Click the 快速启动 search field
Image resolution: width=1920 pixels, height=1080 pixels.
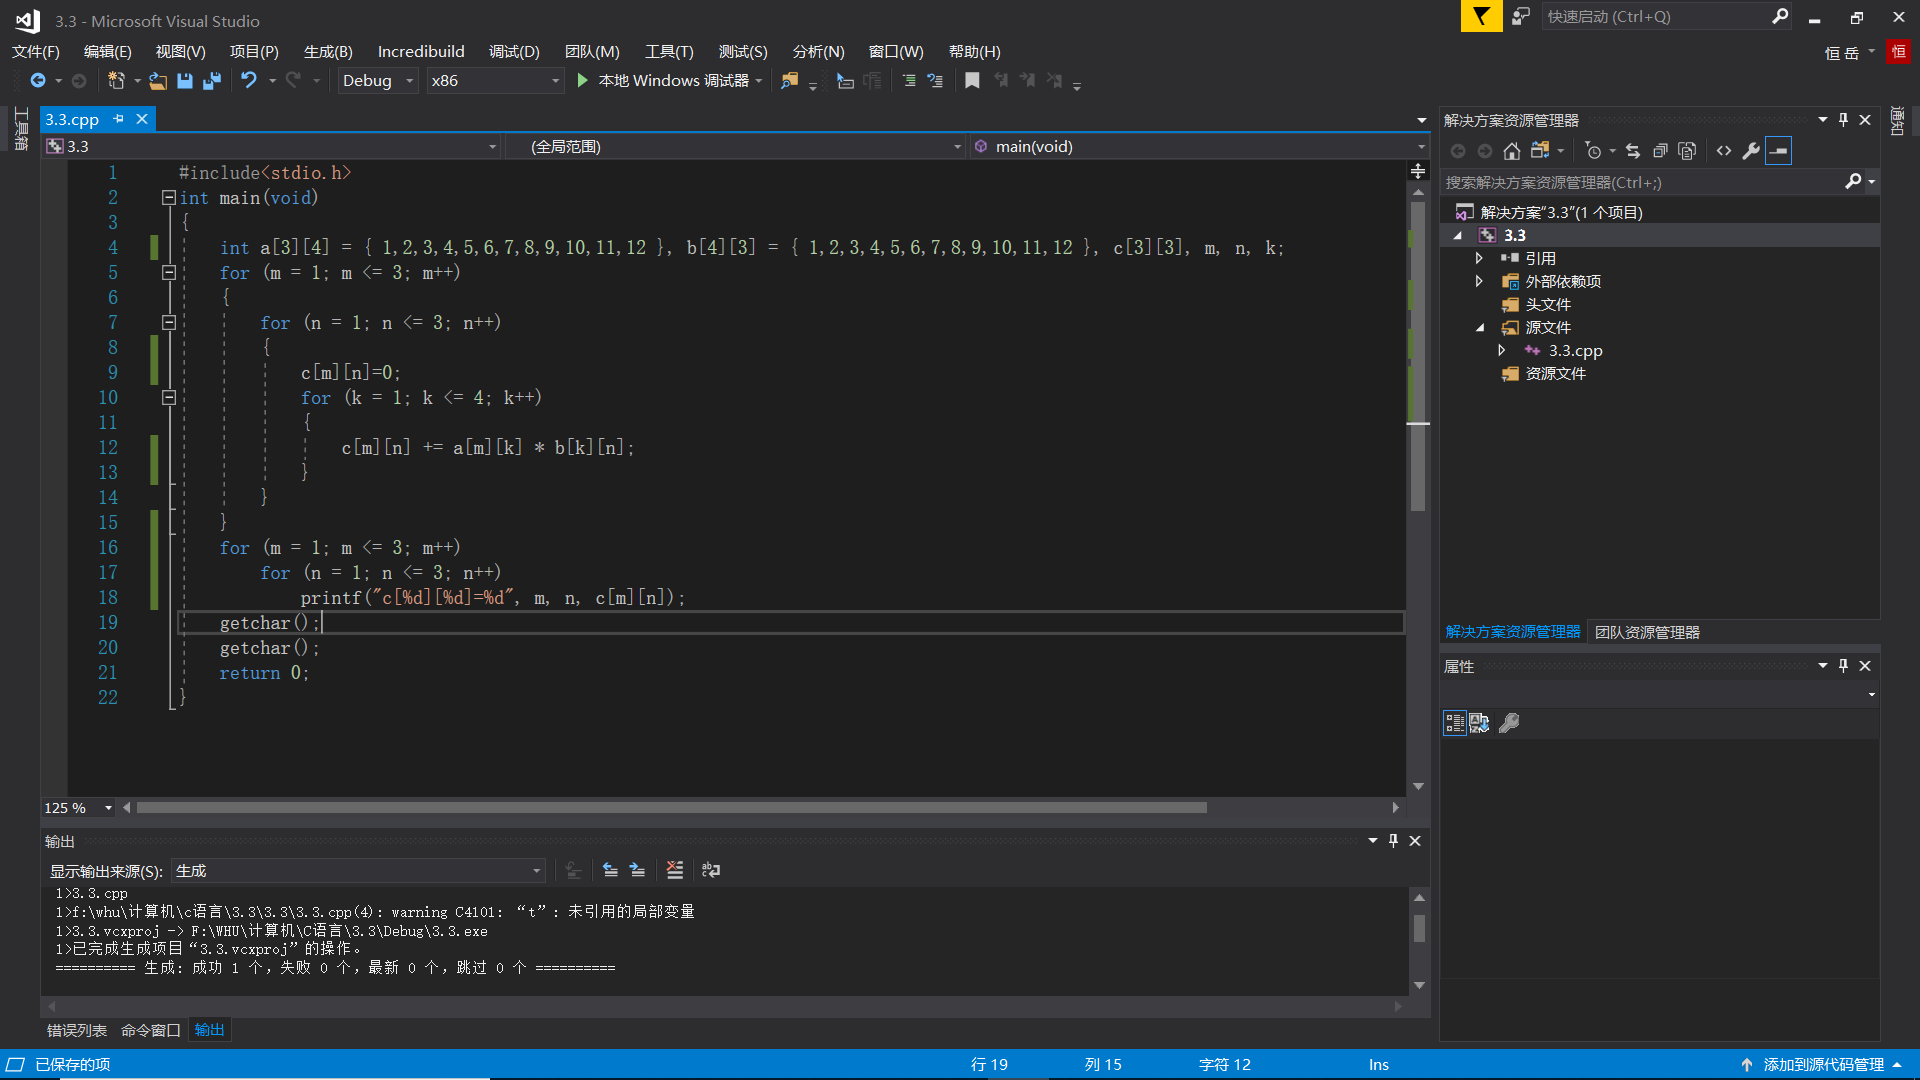1656,17
